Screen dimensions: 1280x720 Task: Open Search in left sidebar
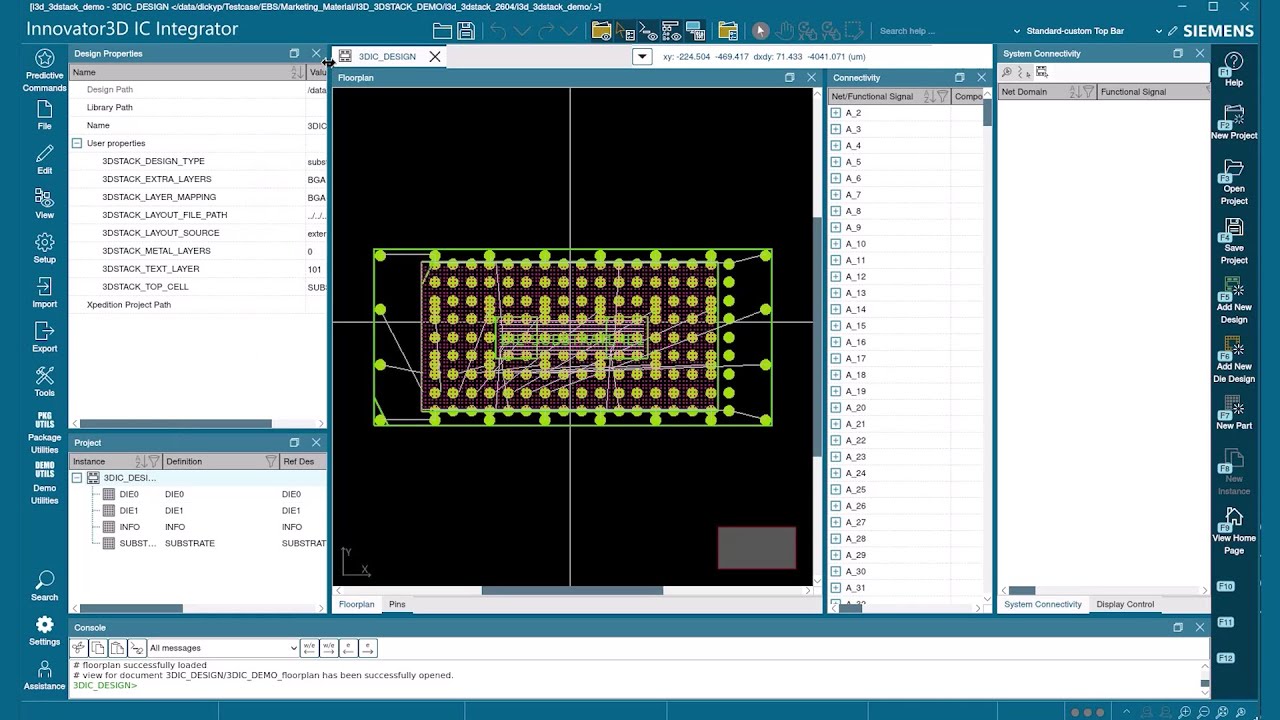point(44,585)
